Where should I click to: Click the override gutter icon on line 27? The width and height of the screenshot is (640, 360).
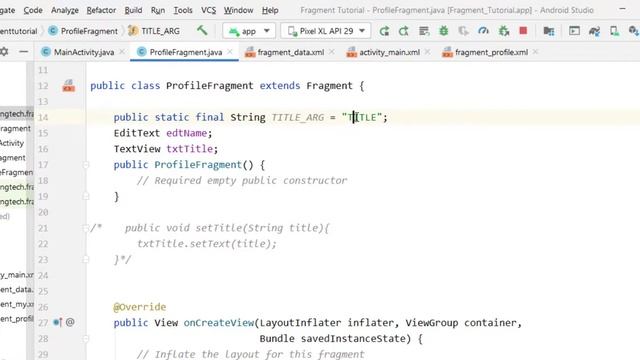58,322
